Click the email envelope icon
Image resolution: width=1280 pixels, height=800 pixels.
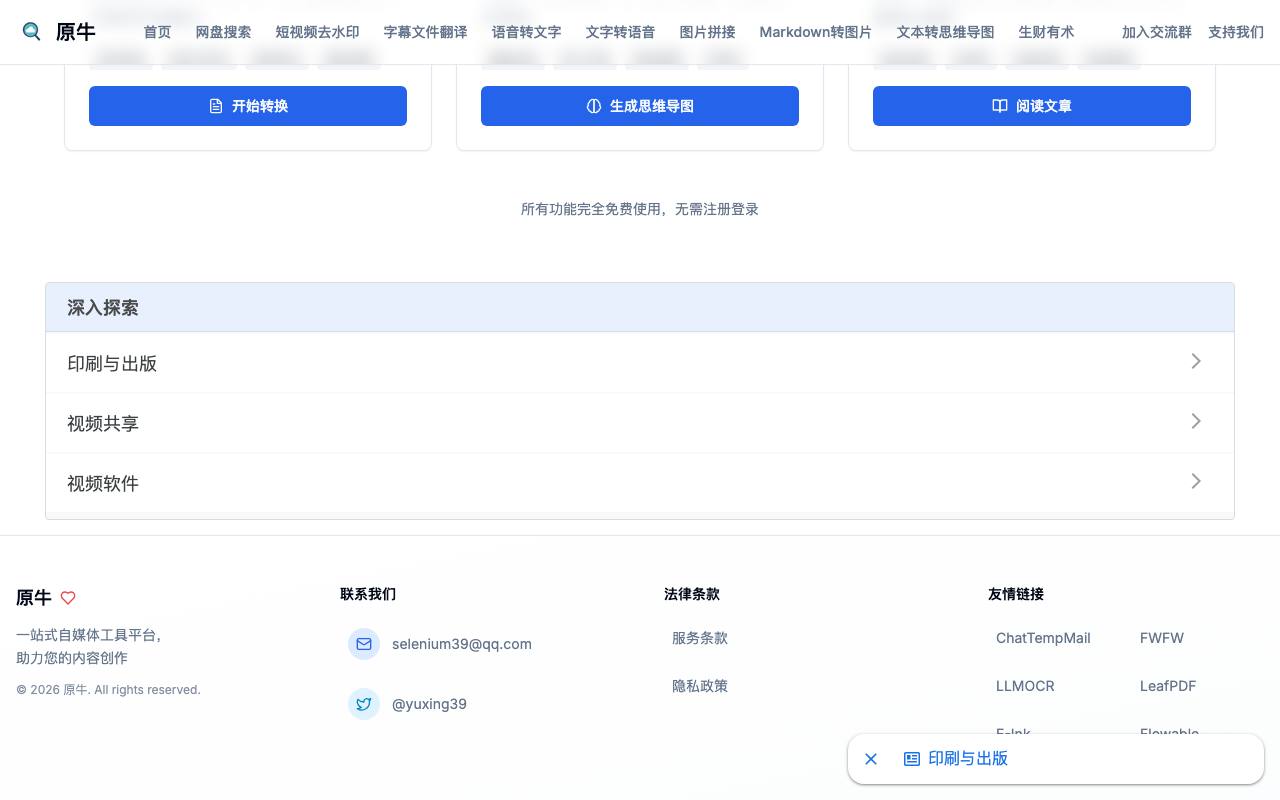click(364, 644)
